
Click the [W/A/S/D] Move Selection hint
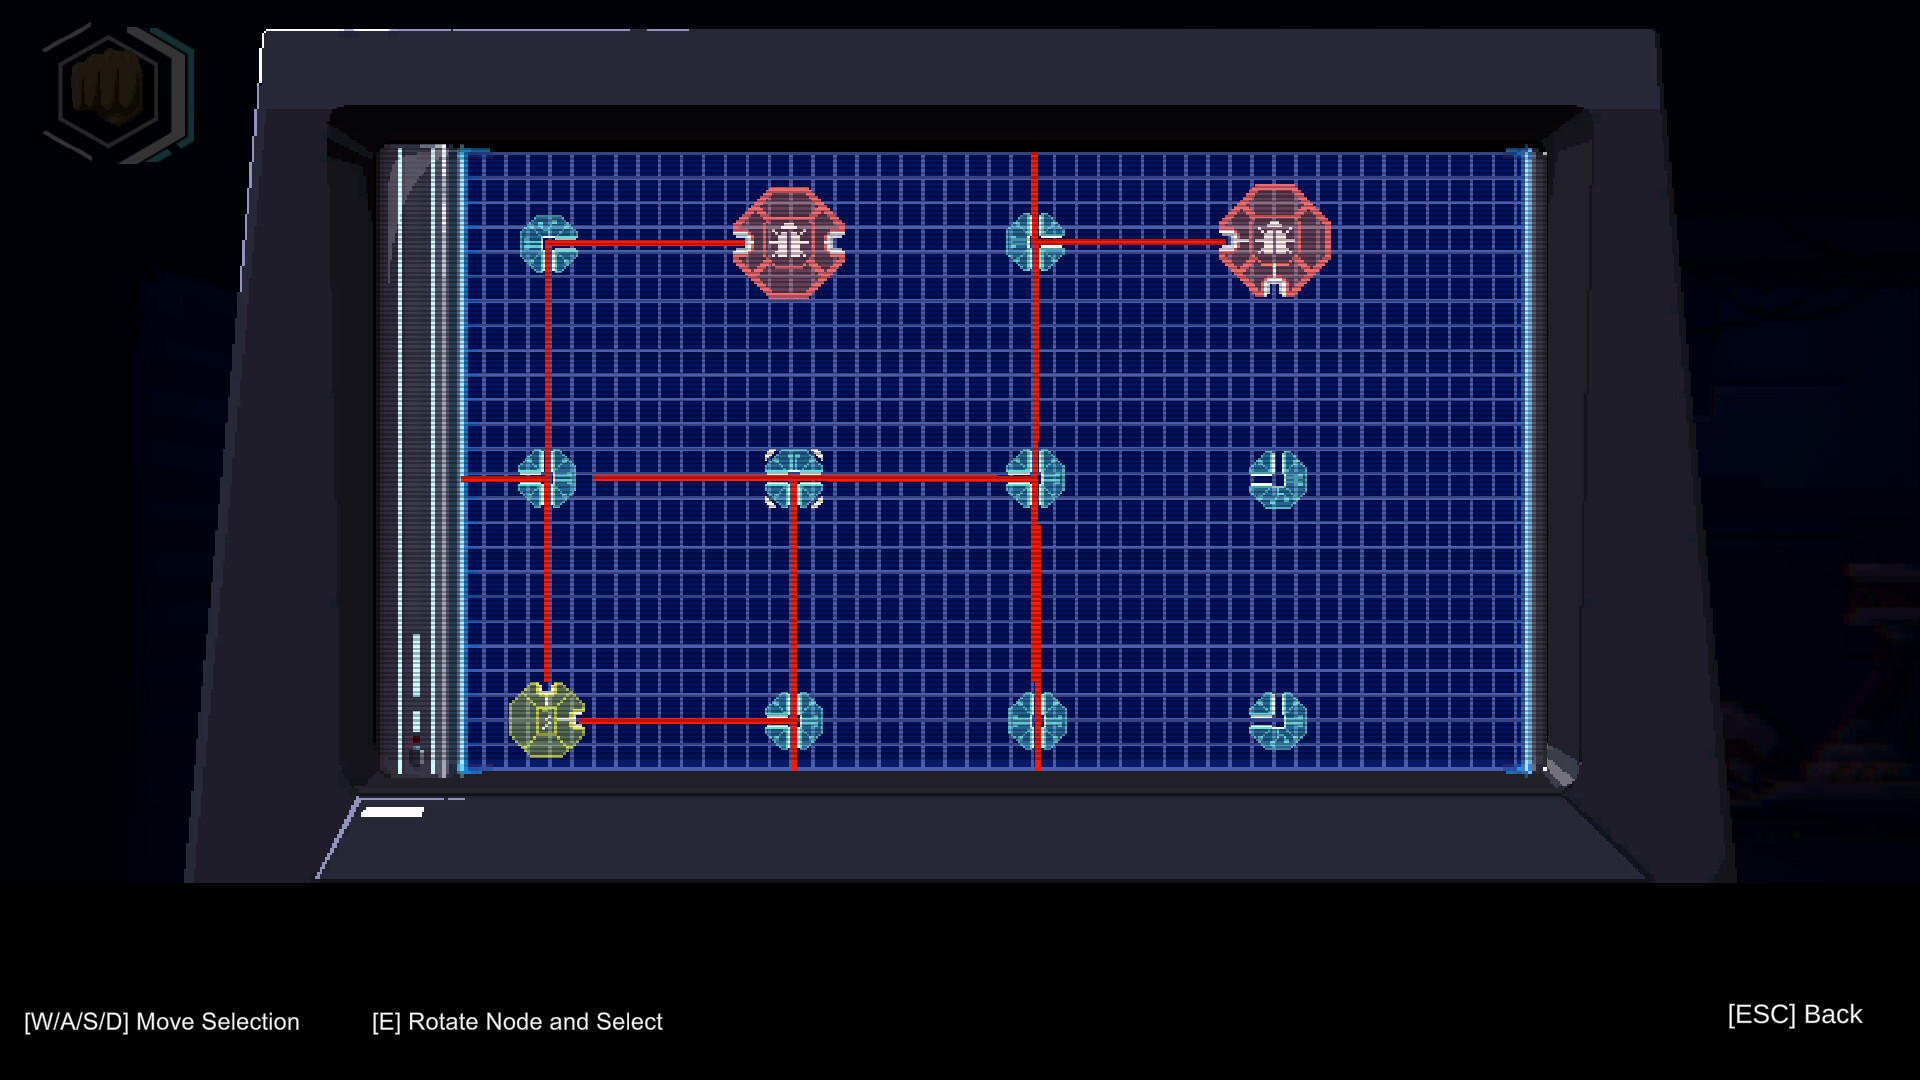[x=163, y=1021]
